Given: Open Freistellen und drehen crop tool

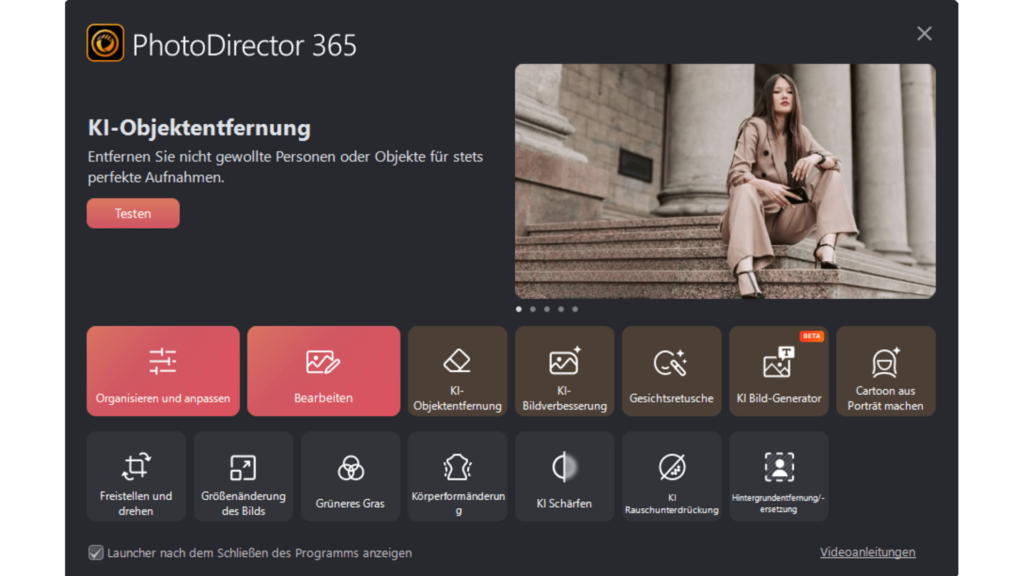Looking at the screenshot, I should click(136, 476).
